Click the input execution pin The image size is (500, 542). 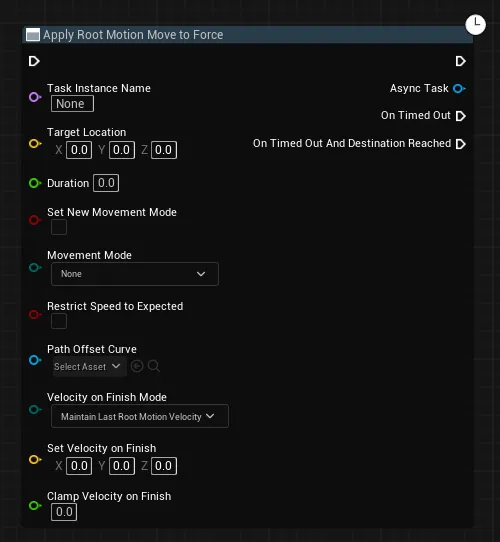click(34, 61)
